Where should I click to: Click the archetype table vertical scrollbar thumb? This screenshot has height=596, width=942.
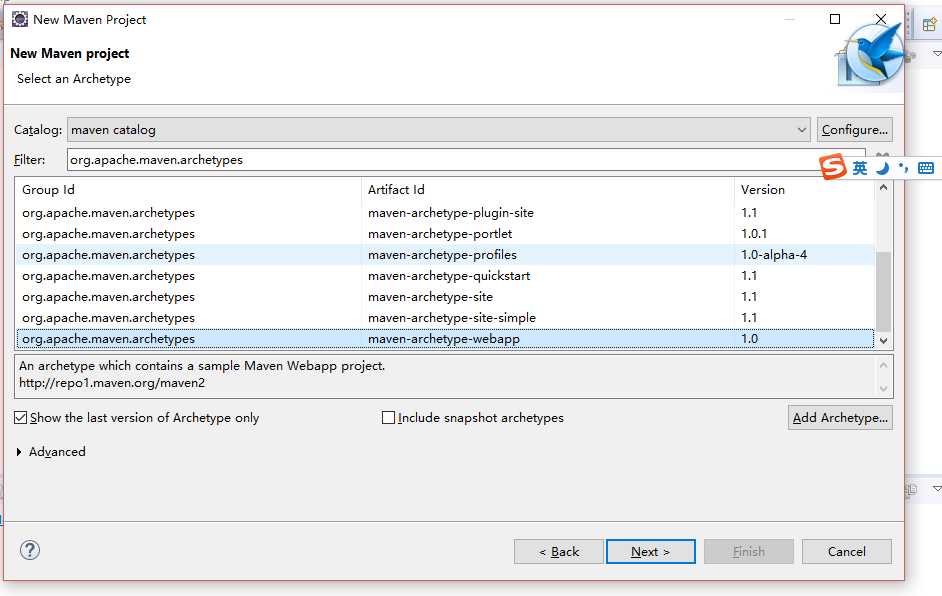pyautogui.click(x=883, y=291)
